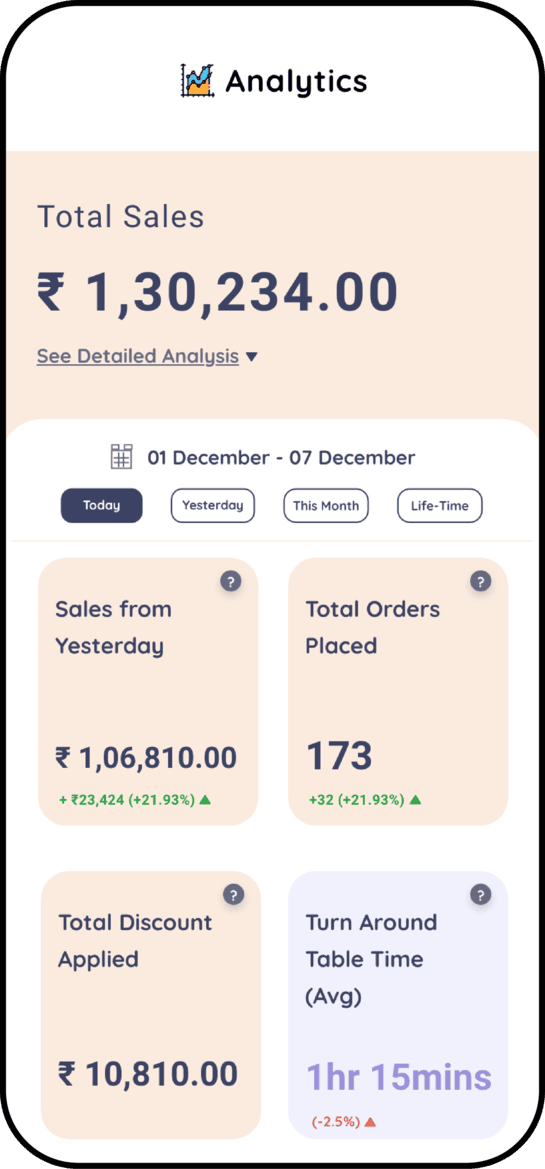Open the Total Orders Placed card
Viewport: 545px width, 1169px height.
pyautogui.click(x=398, y=691)
